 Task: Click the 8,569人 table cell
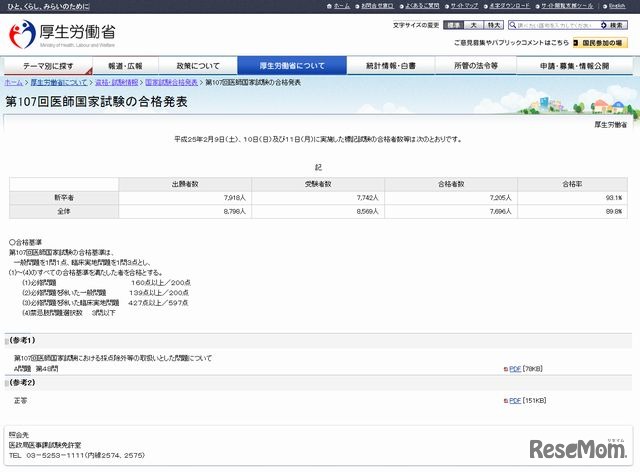point(318,212)
